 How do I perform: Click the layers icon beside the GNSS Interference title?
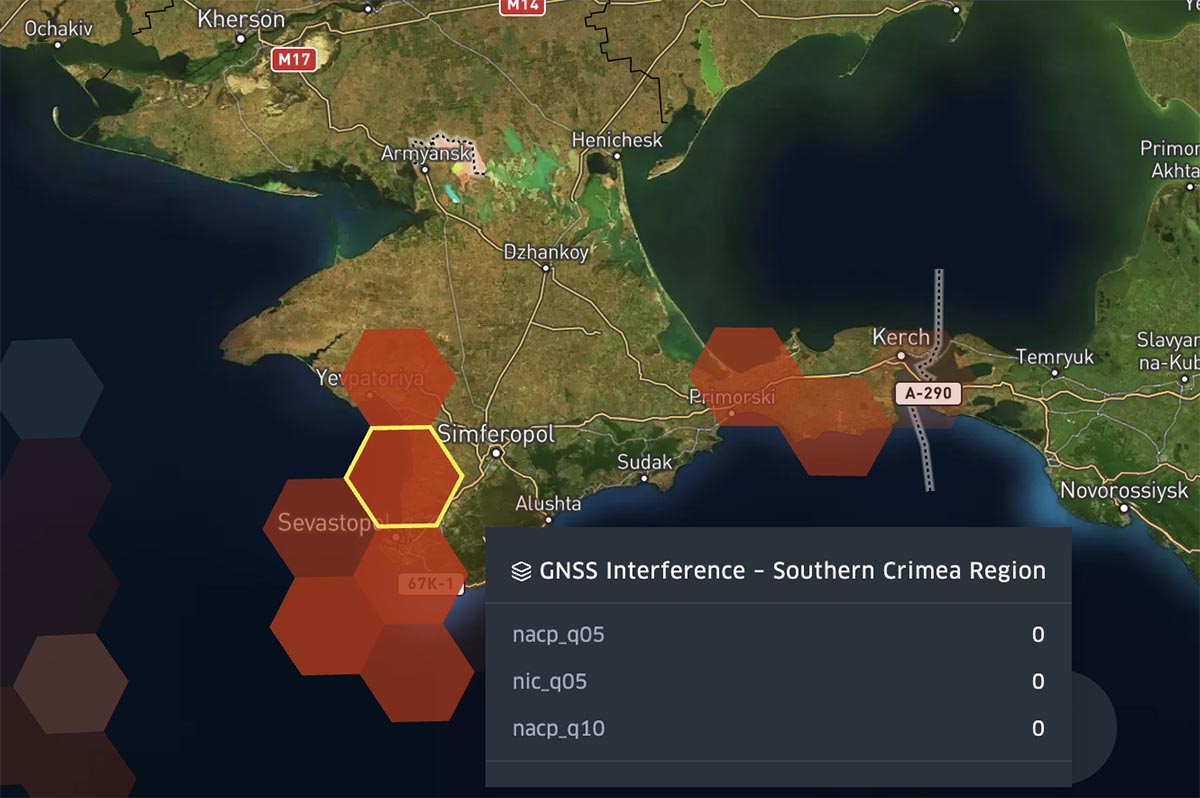point(520,570)
